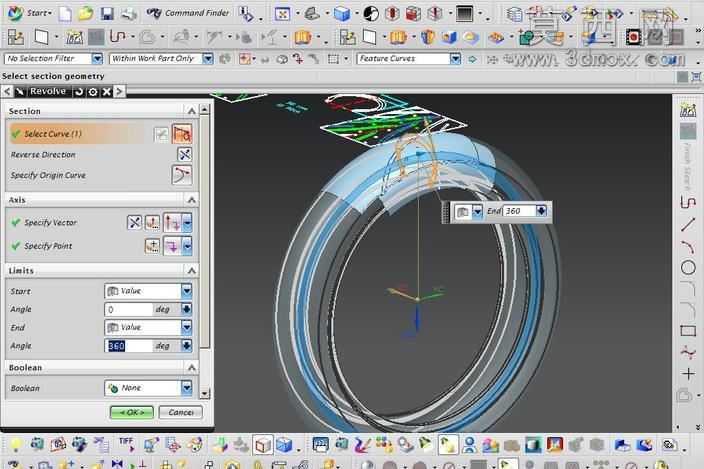Screen dimensions: 704x469
Task: Collapse the Limits group
Action: tap(192, 271)
